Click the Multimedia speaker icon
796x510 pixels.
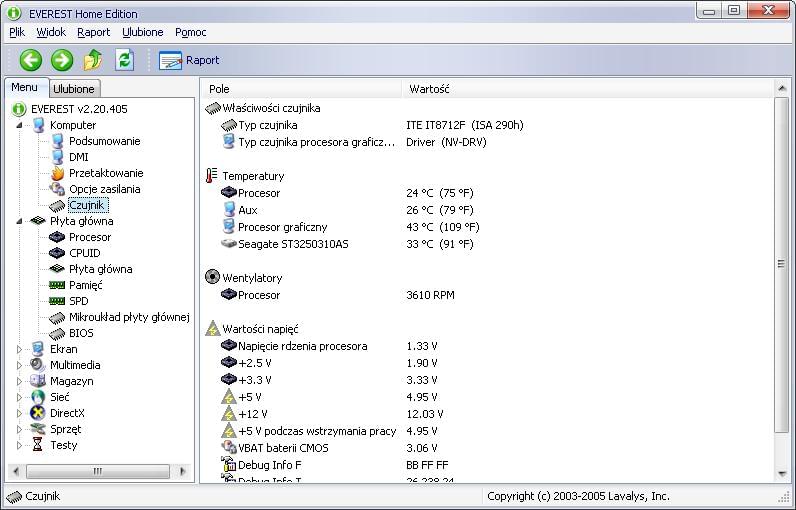click(x=38, y=365)
